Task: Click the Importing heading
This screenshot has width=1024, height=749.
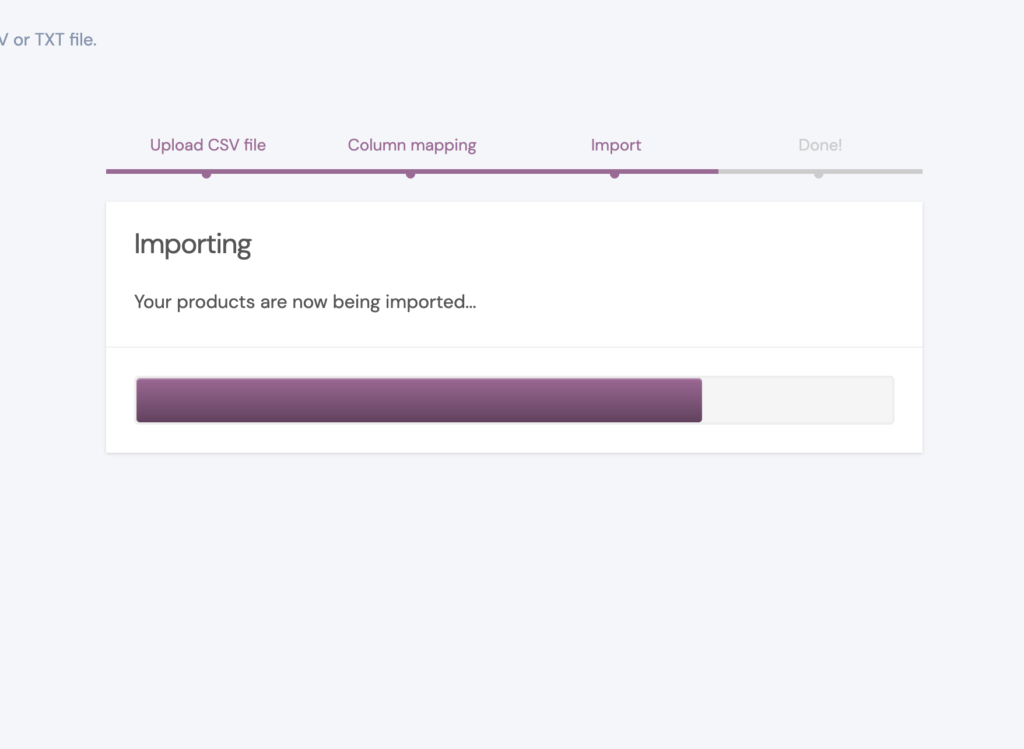Action: tap(193, 244)
